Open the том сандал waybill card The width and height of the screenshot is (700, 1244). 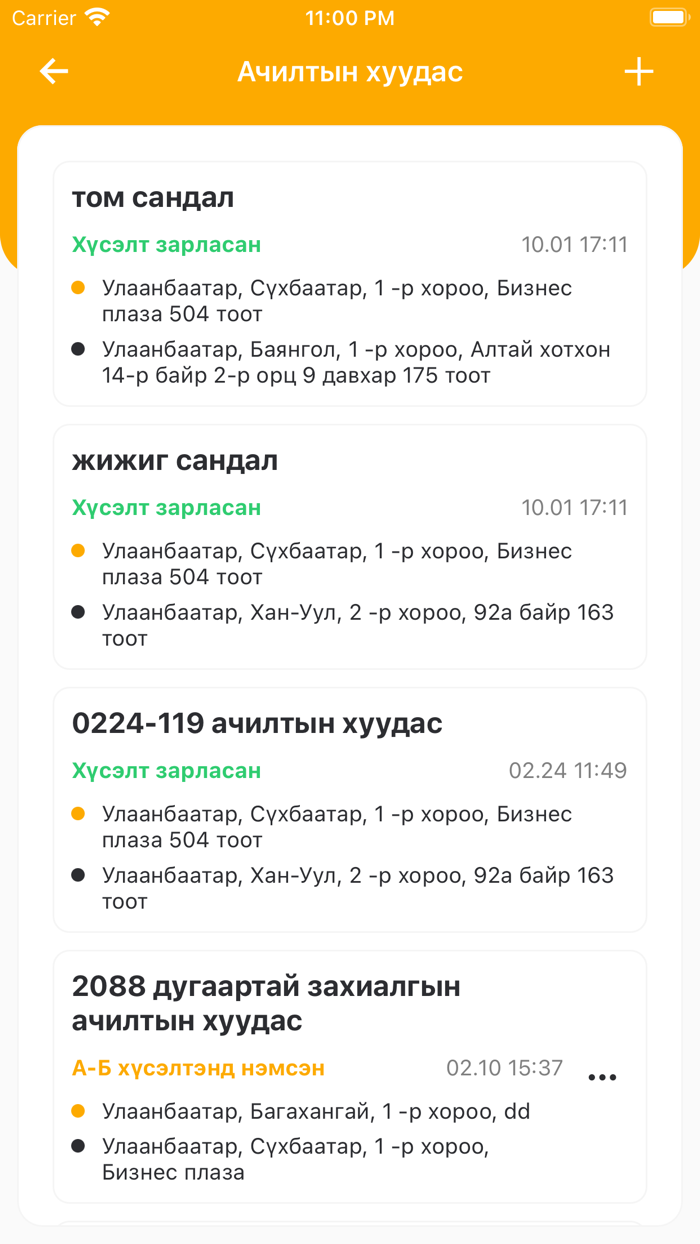(350, 283)
